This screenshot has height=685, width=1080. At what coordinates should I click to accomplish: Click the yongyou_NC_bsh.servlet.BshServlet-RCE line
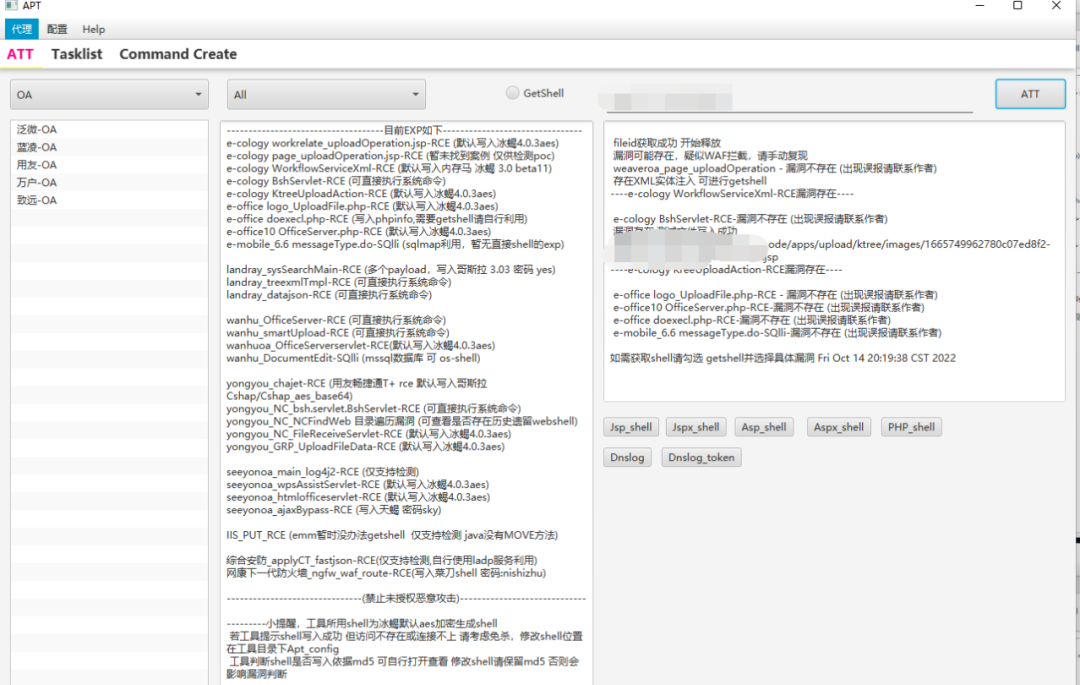tap(374, 408)
